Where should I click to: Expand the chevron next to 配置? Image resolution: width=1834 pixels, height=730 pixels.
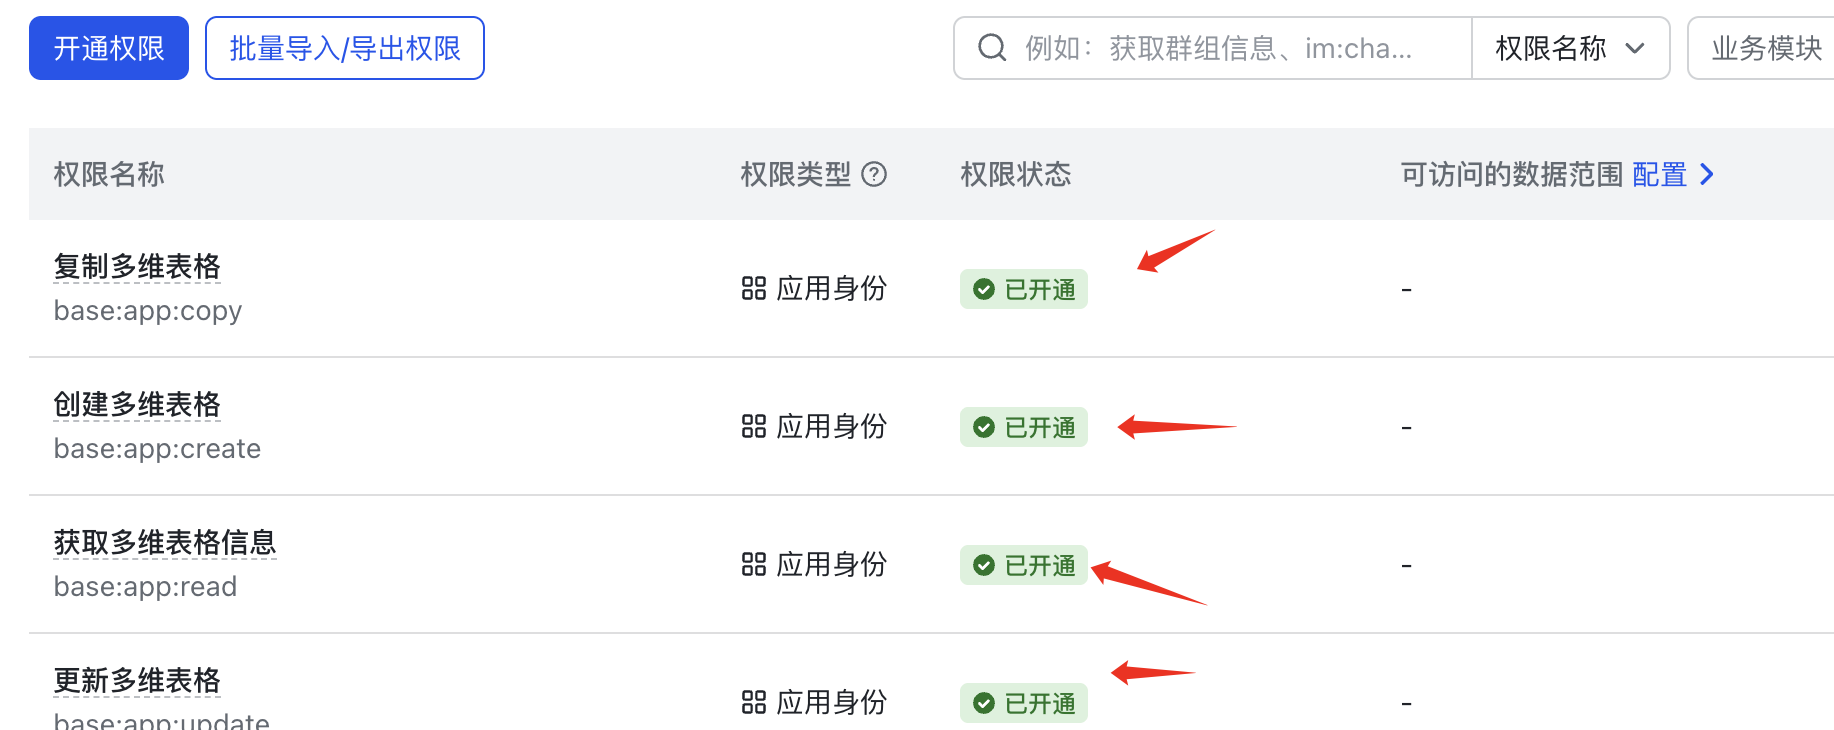click(1707, 175)
